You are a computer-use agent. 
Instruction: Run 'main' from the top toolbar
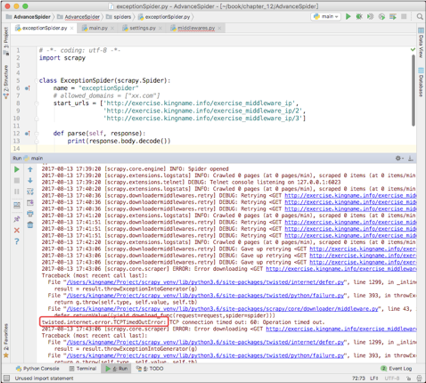tap(348, 16)
